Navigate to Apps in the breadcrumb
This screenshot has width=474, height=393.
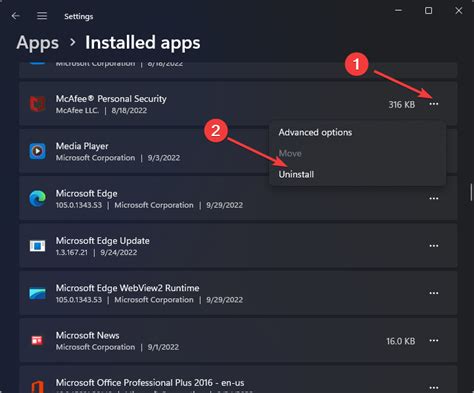point(38,43)
